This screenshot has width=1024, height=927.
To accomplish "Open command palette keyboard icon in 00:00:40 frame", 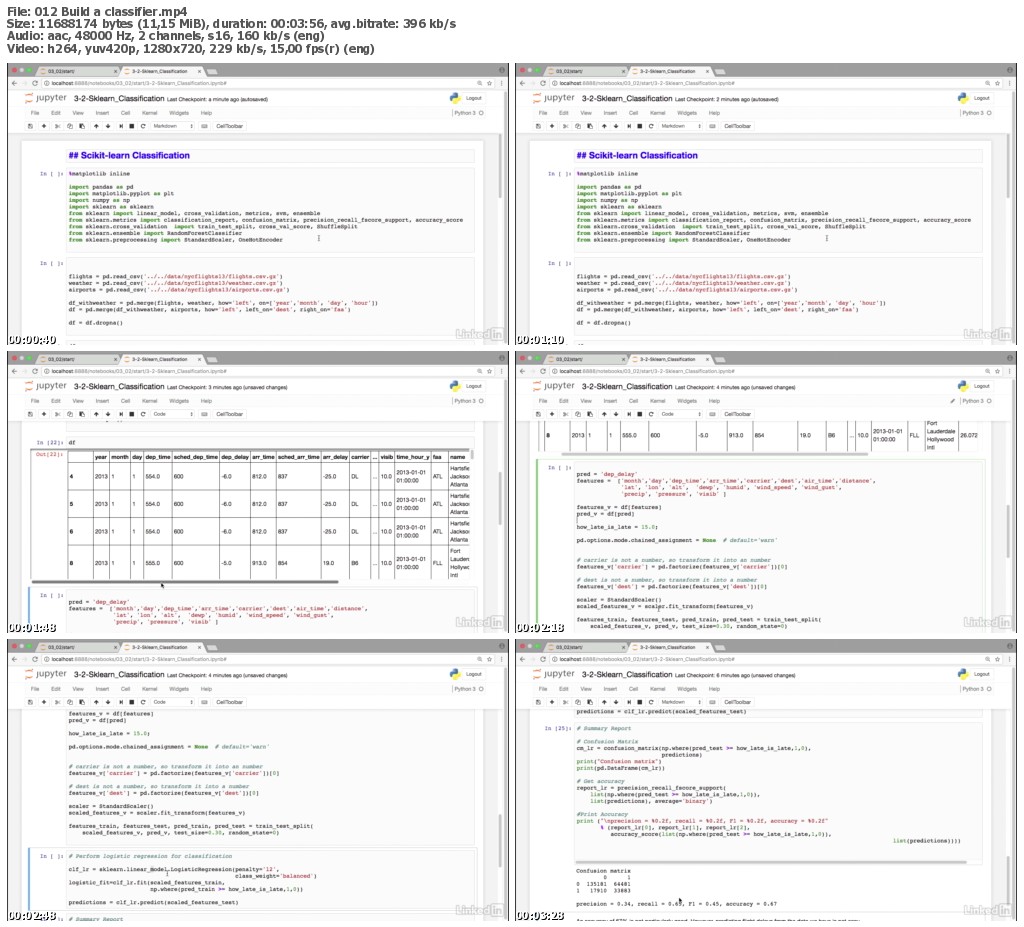I will 204,126.
